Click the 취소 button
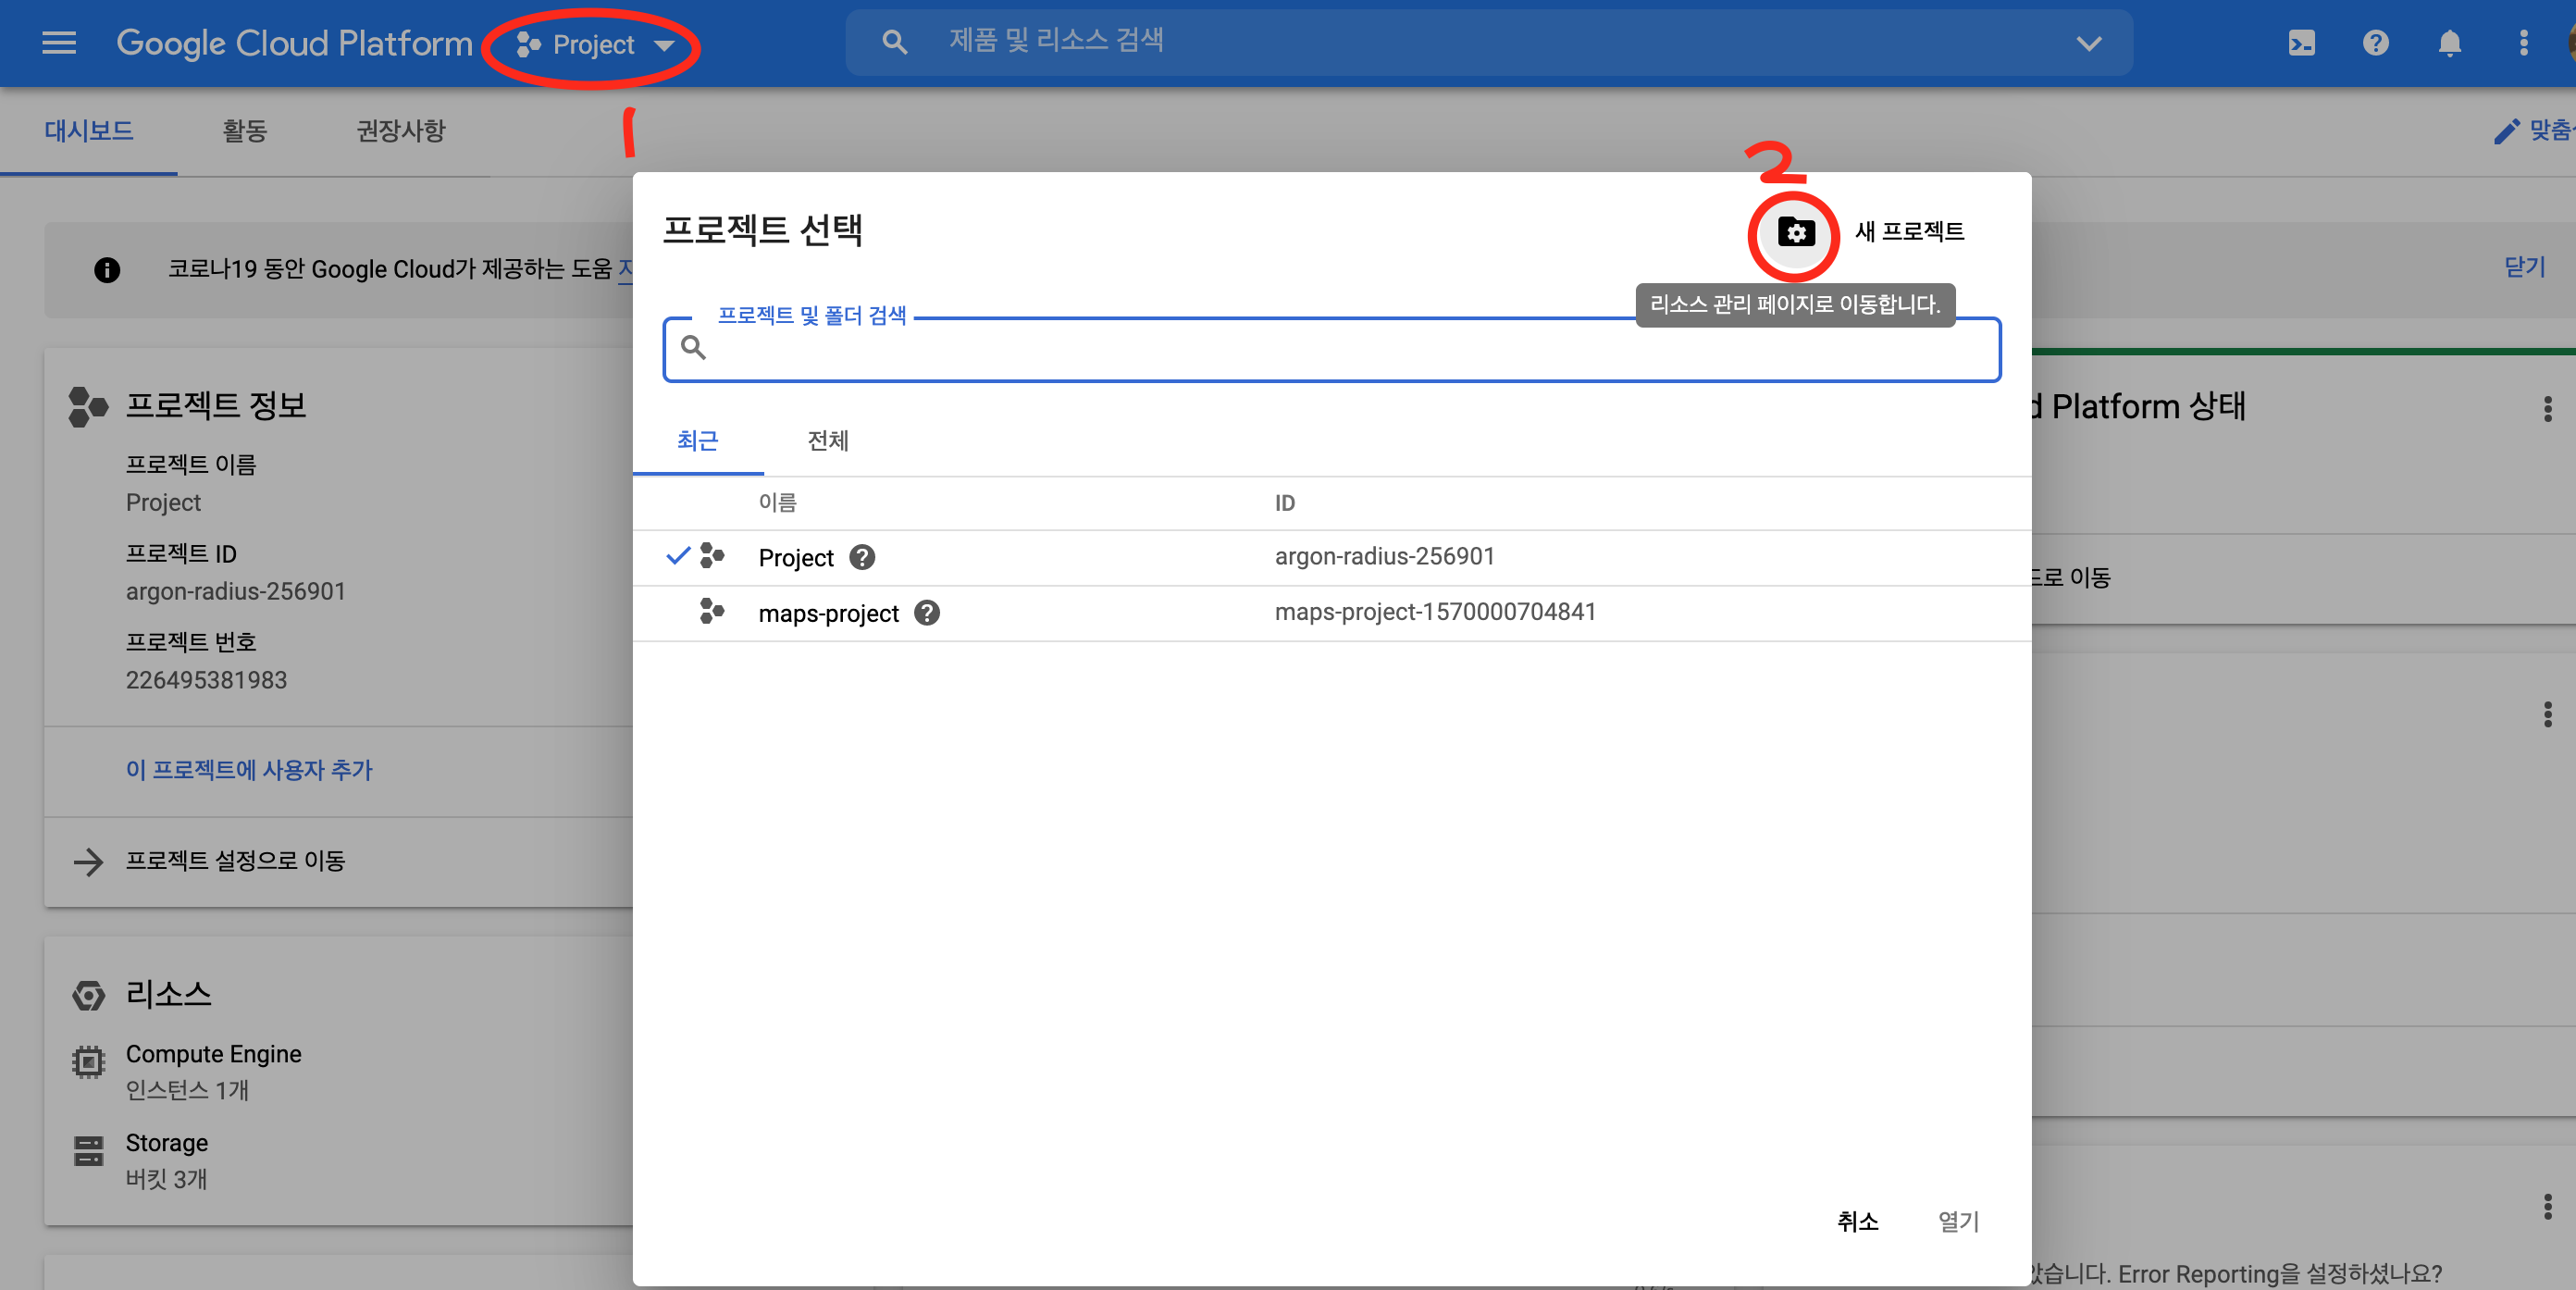2576x1290 pixels. [1857, 1221]
